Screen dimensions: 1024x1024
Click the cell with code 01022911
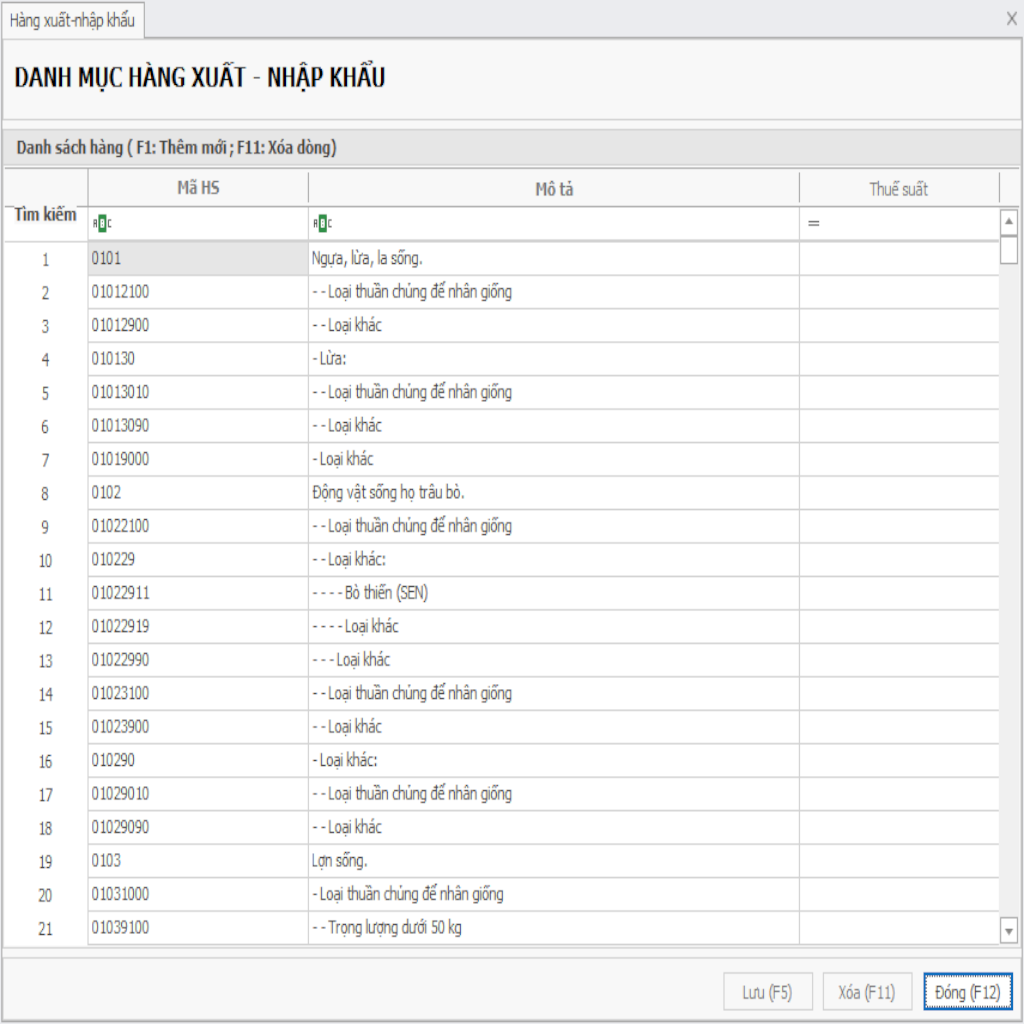click(197, 593)
